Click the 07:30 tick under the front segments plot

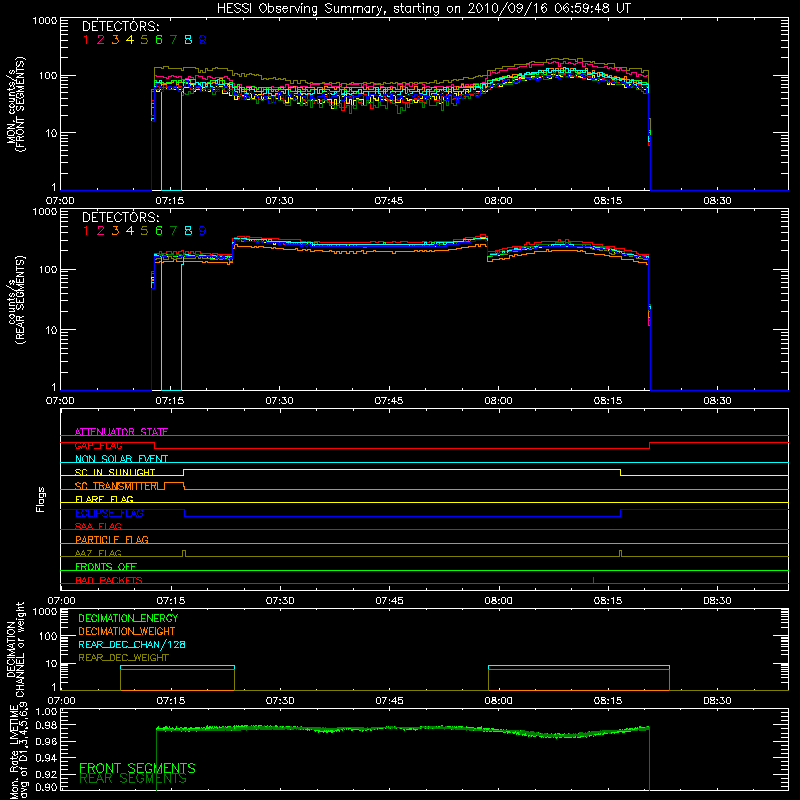[279, 201]
